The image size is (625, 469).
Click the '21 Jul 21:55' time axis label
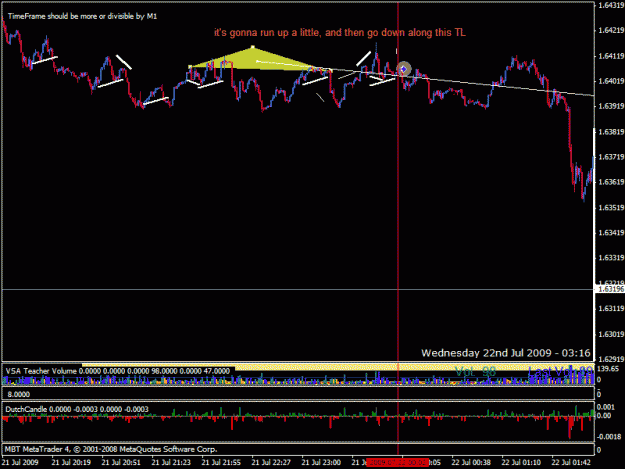point(221,463)
